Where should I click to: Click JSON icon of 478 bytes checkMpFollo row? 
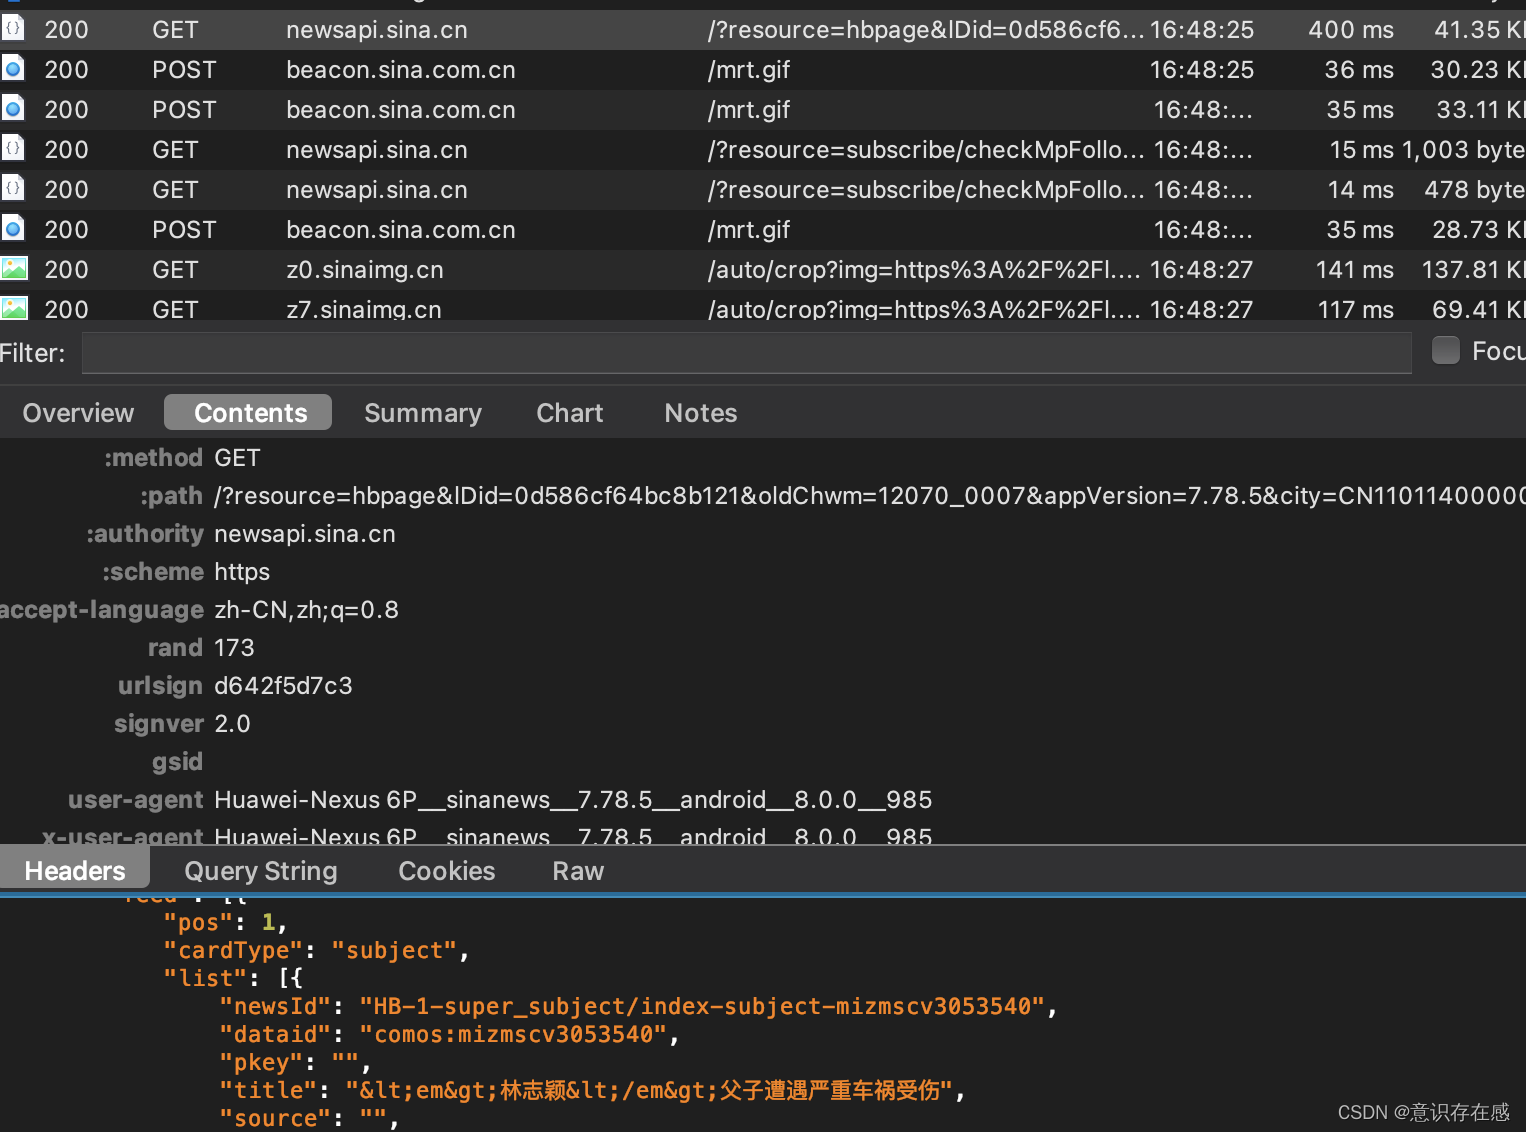(13, 189)
